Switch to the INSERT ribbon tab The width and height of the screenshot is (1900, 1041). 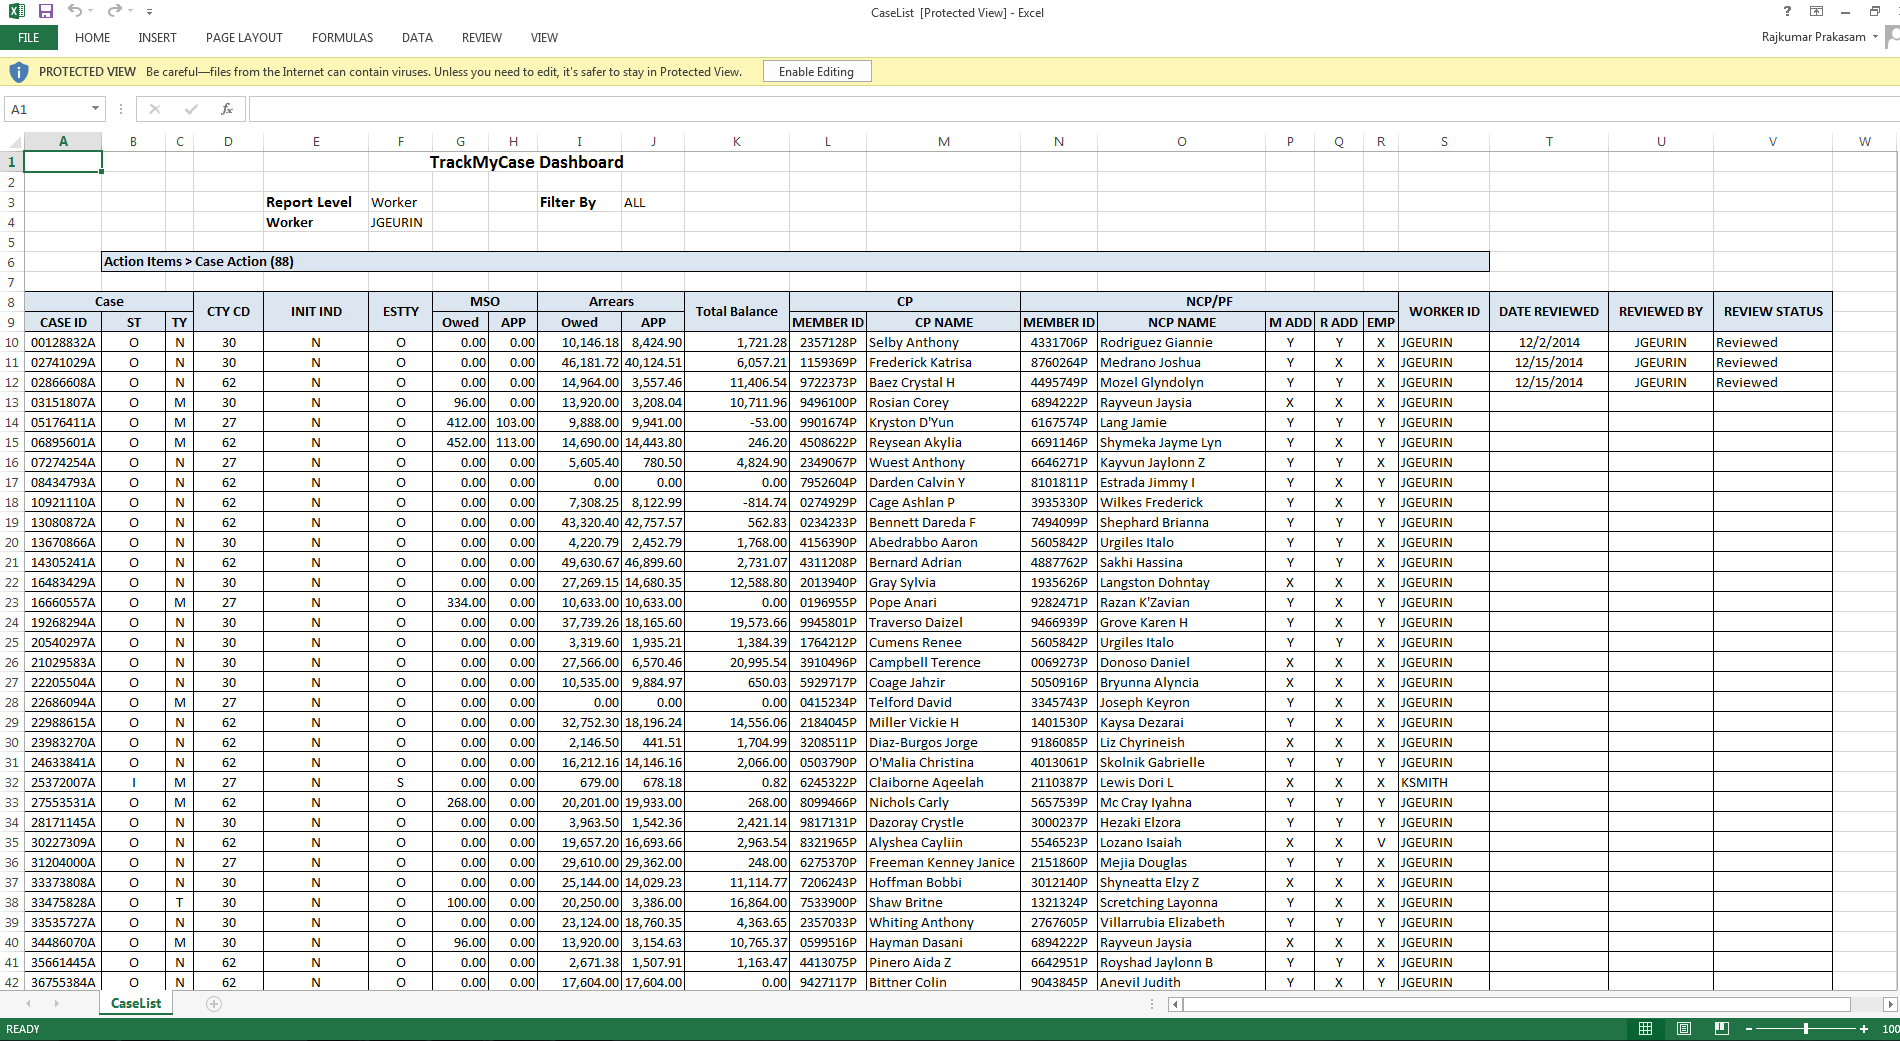pyautogui.click(x=157, y=38)
